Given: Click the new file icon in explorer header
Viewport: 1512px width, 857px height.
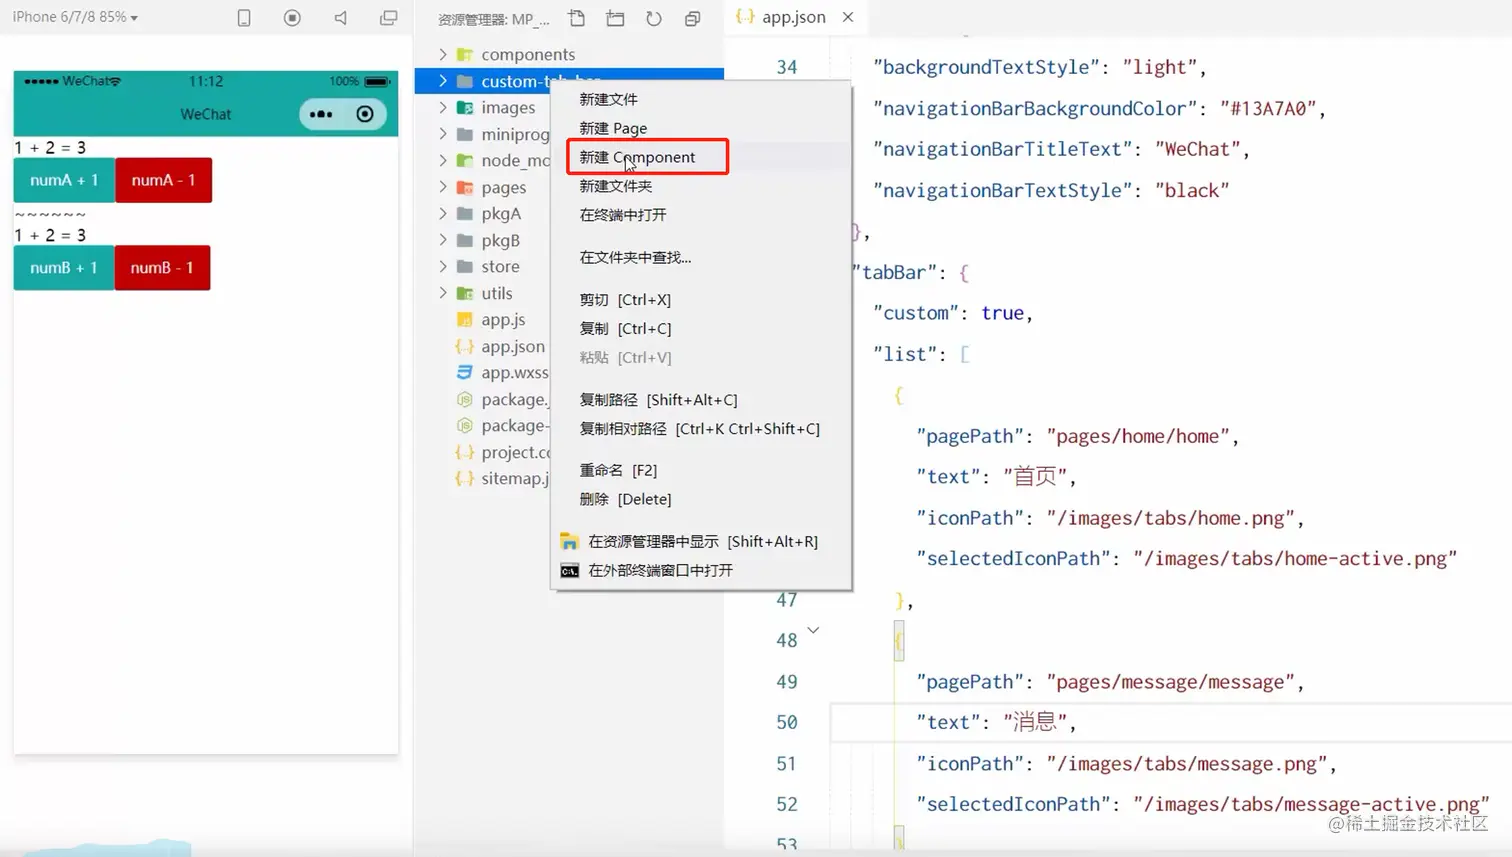Looking at the screenshot, I should (x=577, y=18).
